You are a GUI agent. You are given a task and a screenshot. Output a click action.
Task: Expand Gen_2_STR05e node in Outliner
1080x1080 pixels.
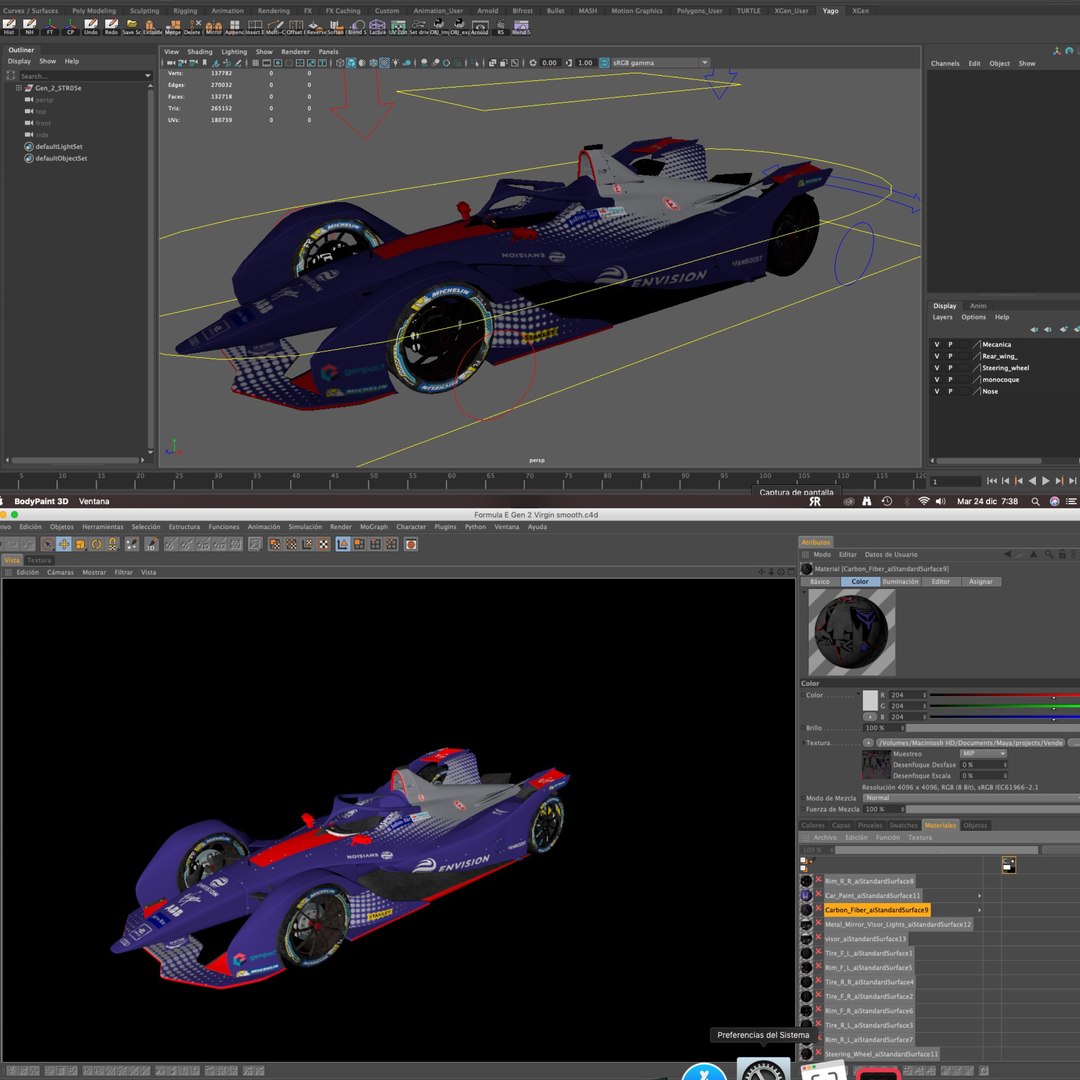pyautogui.click(x=19, y=88)
